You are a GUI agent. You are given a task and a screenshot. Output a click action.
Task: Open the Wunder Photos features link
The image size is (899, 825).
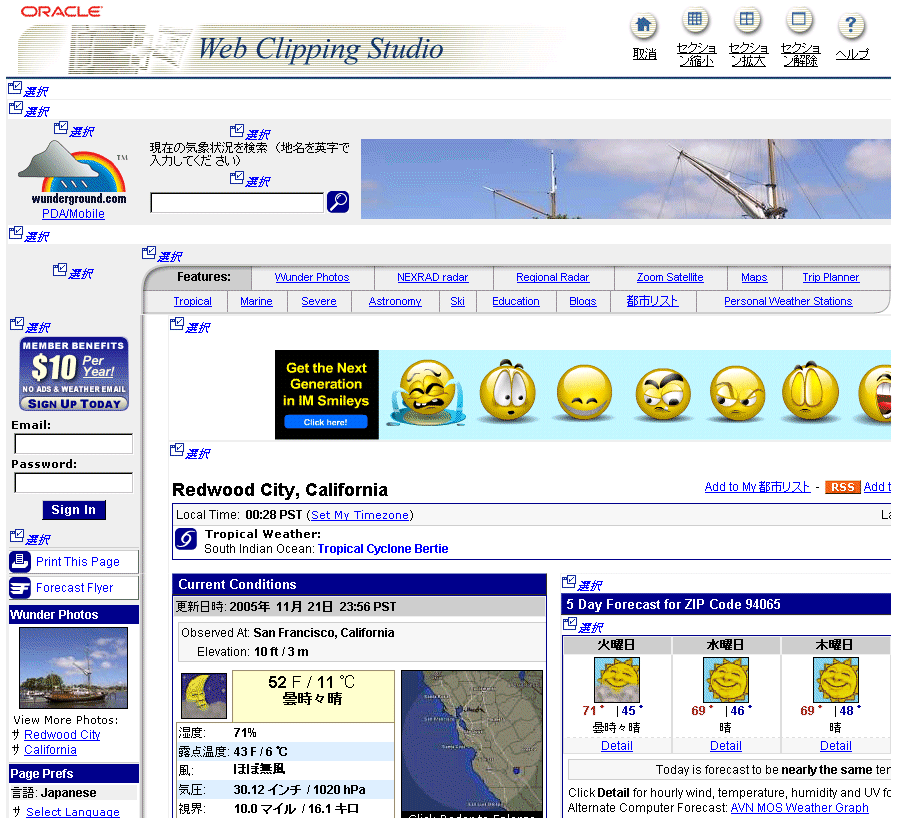click(x=312, y=277)
